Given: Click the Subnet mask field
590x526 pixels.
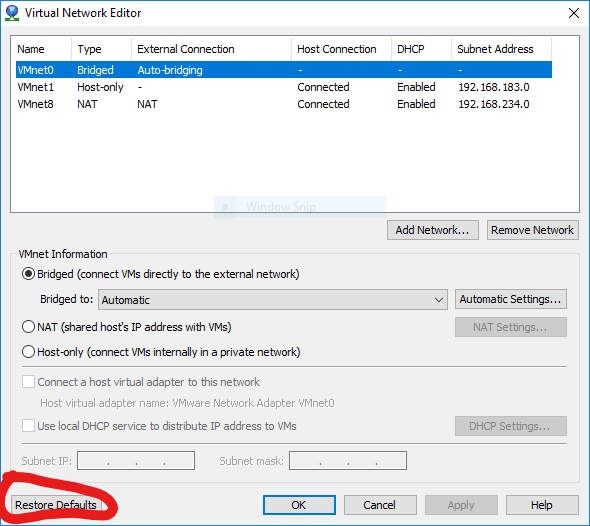Looking at the screenshot, I should click(348, 461).
